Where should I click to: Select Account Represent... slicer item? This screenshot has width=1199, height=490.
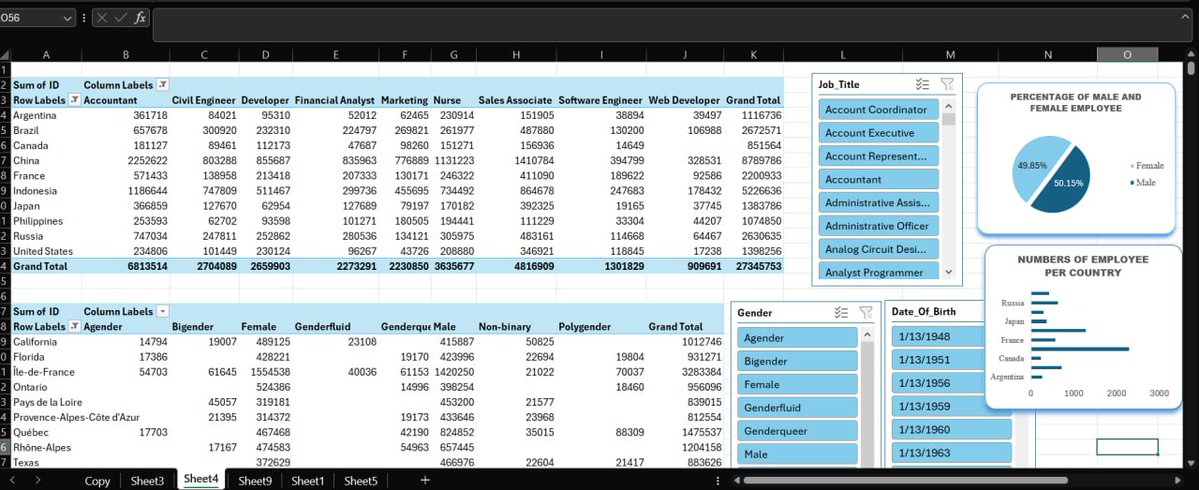click(x=878, y=156)
